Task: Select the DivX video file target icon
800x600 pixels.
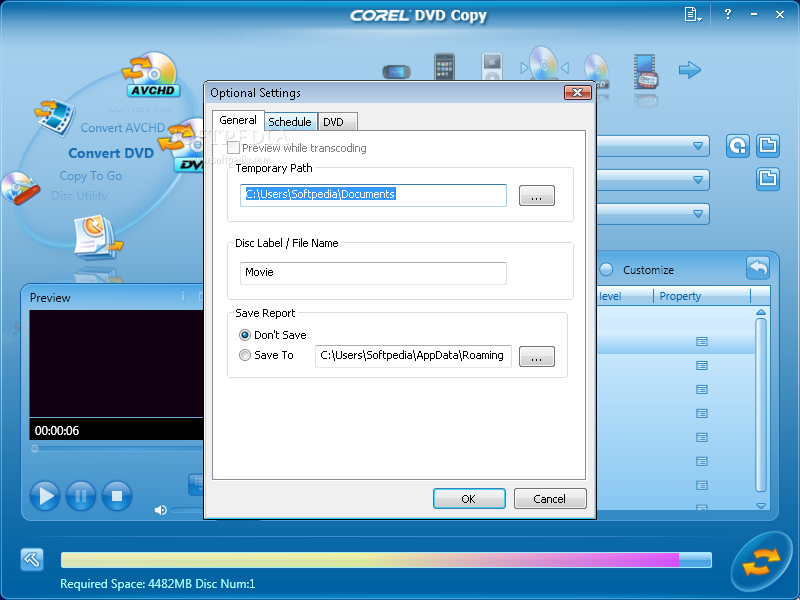Action: (x=645, y=71)
